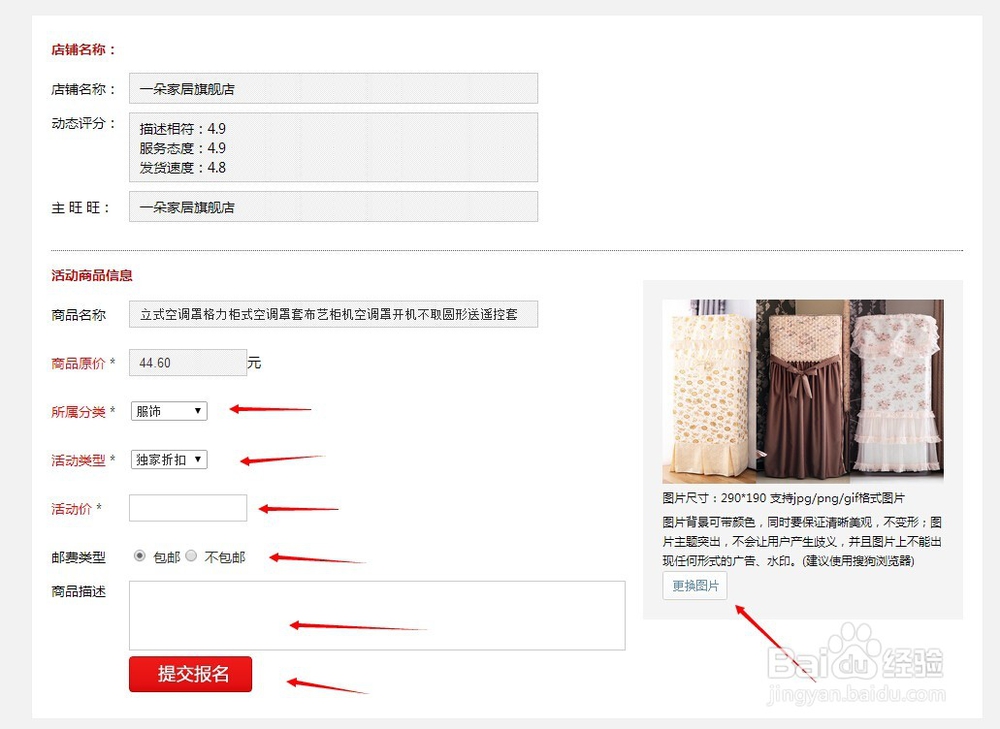The height and width of the screenshot is (729, 1000).
Task: Click the 商品原价 field showing 44.60
Action: click(x=187, y=362)
